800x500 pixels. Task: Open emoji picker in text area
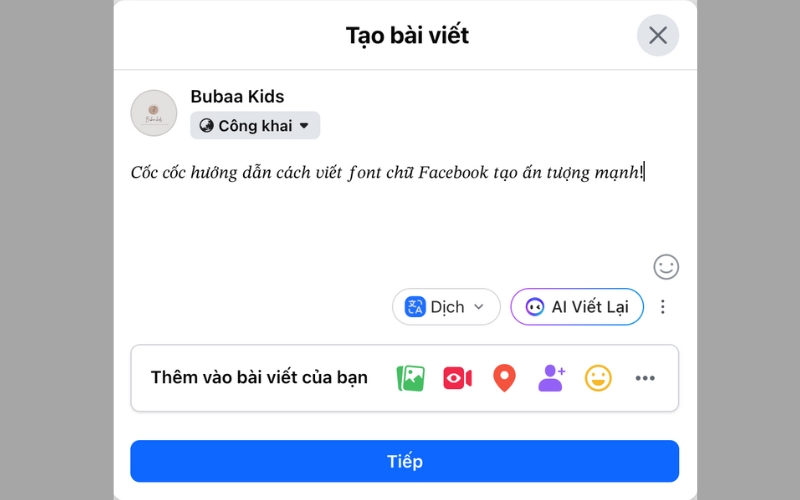666,267
